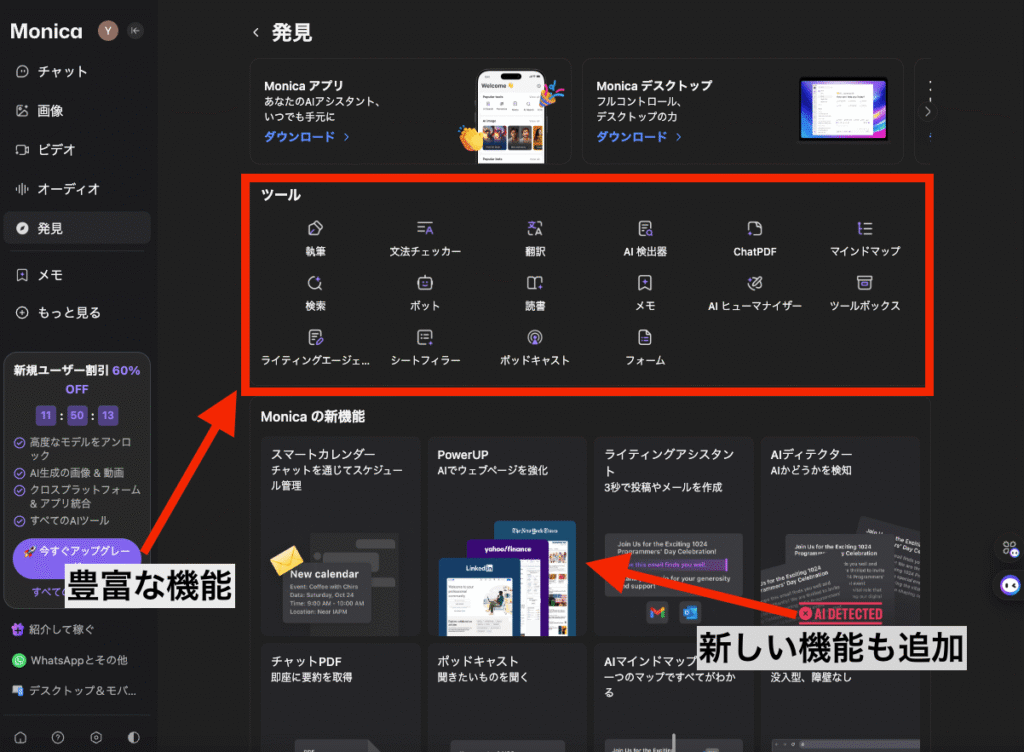Open the メモ tool in the ツール grid
This screenshot has width=1024, height=752.
click(x=645, y=293)
